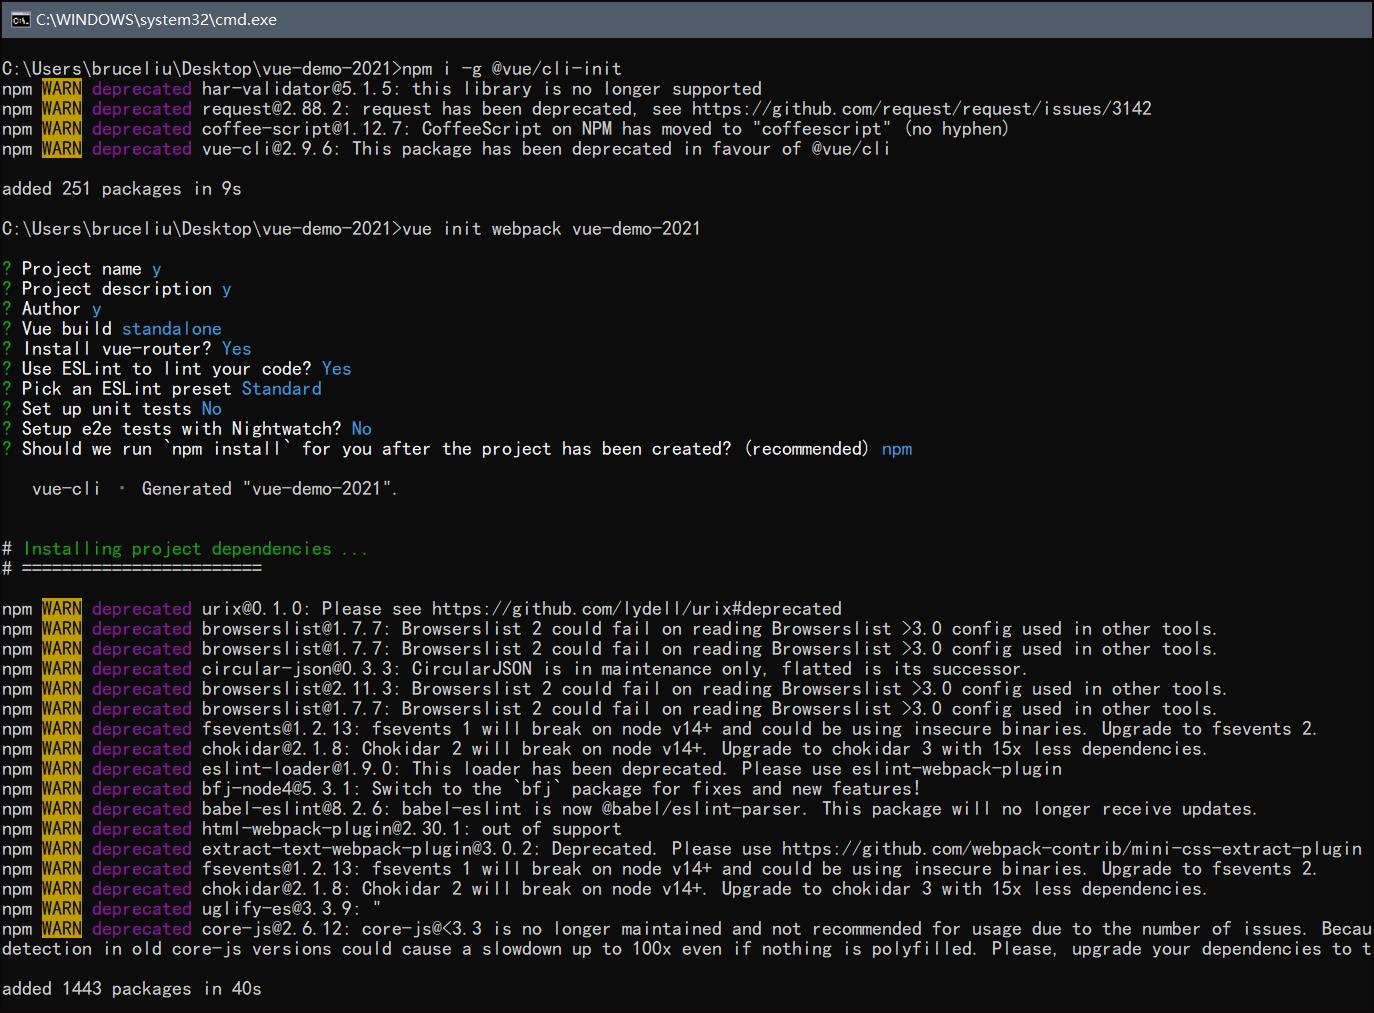The height and width of the screenshot is (1013, 1374).
Task: Click the 'Project description' prompt line
Action: click(x=117, y=289)
